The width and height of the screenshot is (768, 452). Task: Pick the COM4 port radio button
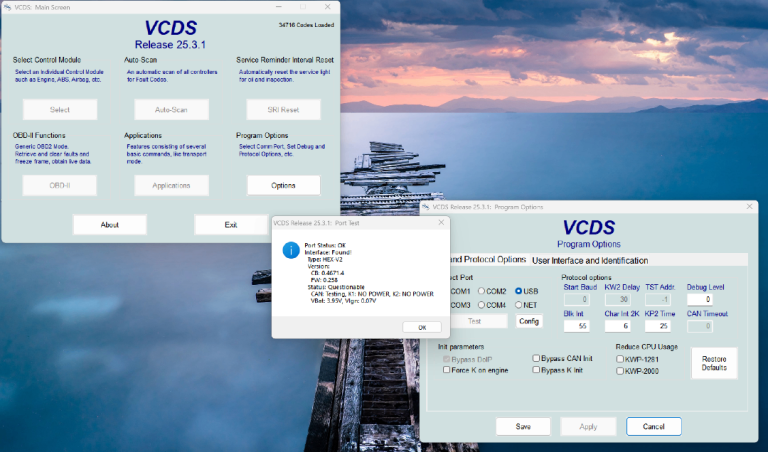click(482, 305)
